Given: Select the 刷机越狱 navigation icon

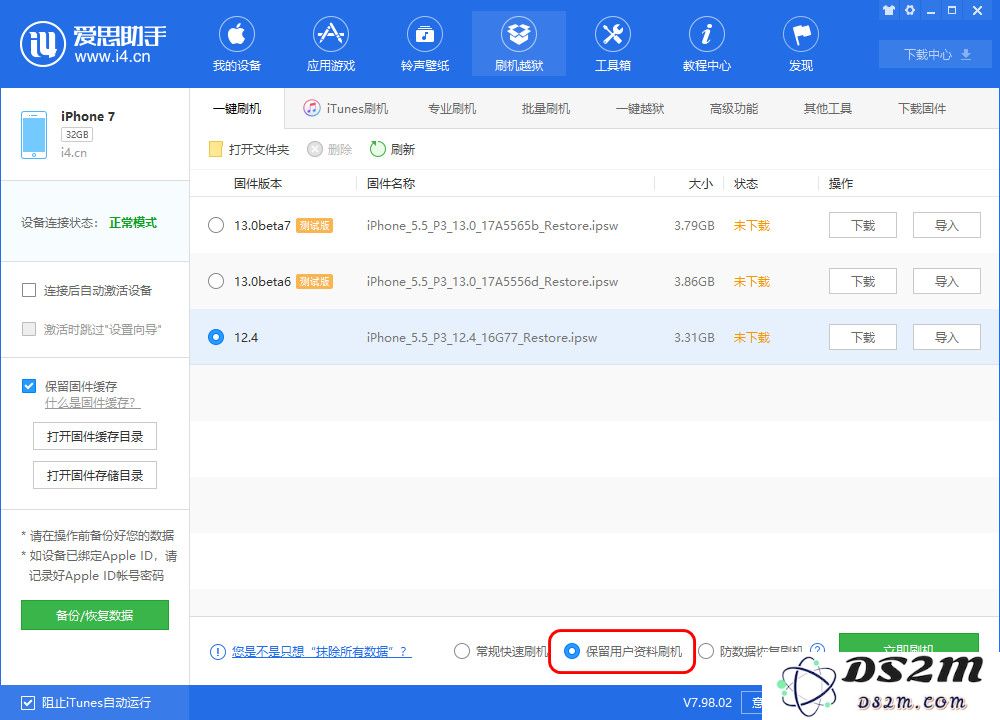Looking at the screenshot, I should 518,44.
